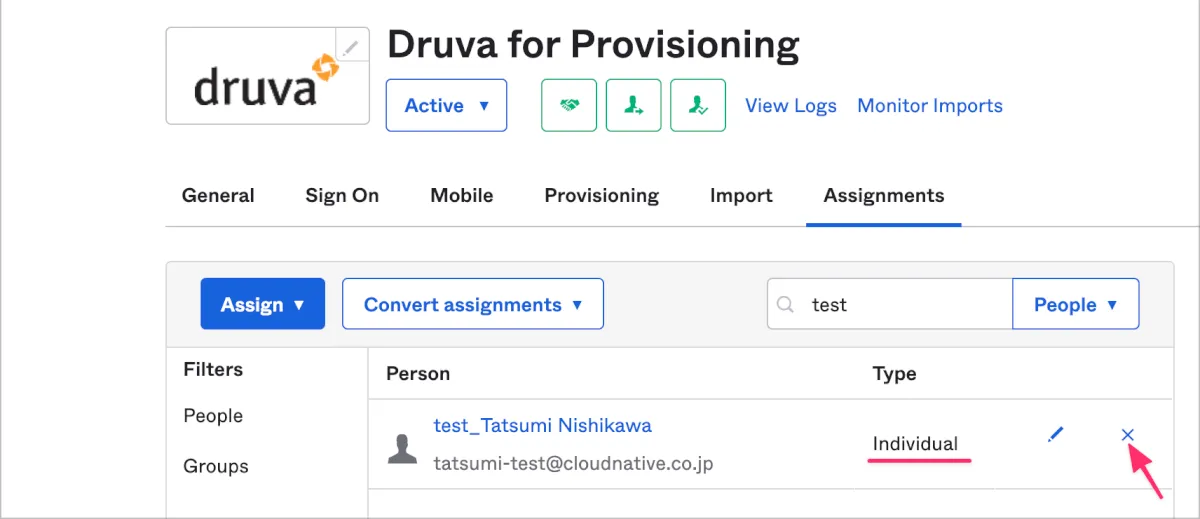Click the Monitor Imports link

point(929,105)
